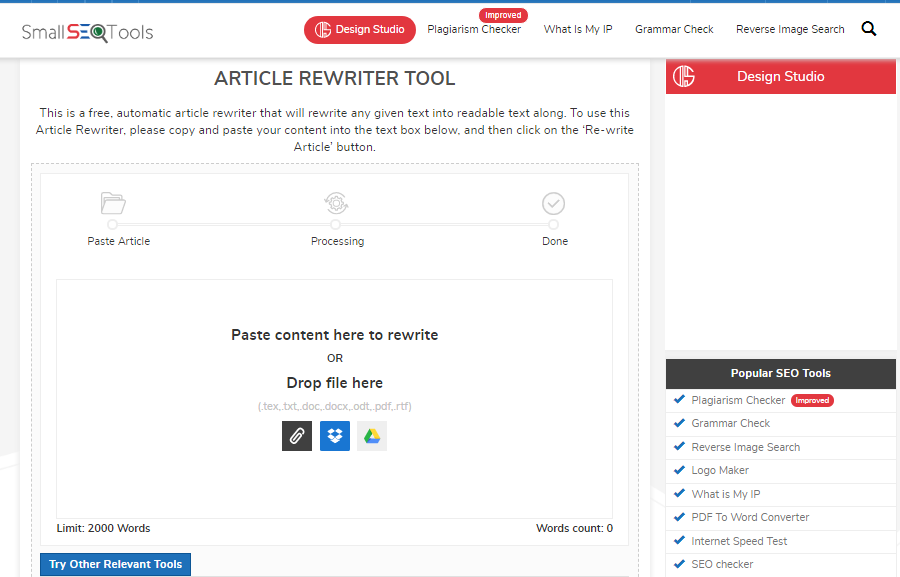Open Reverse Image Search from top navigation
Viewport: 900px width, 577px height.
pyautogui.click(x=790, y=29)
